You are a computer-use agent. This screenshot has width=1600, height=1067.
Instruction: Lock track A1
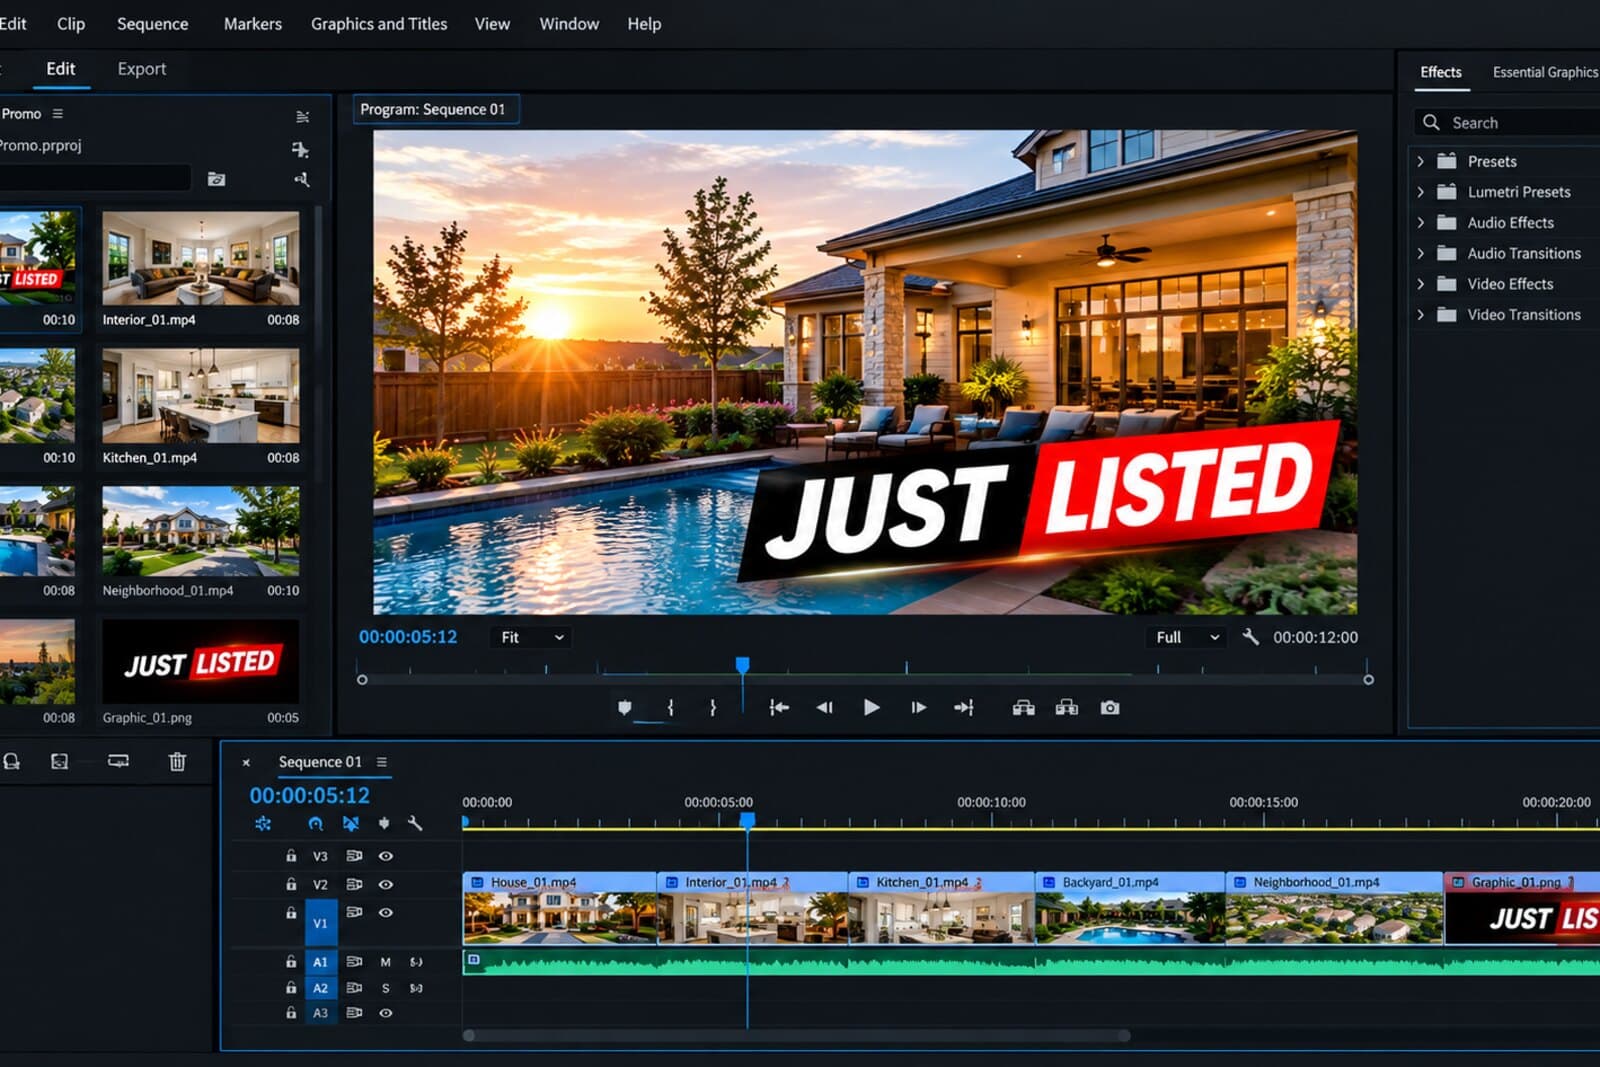coord(291,962)
